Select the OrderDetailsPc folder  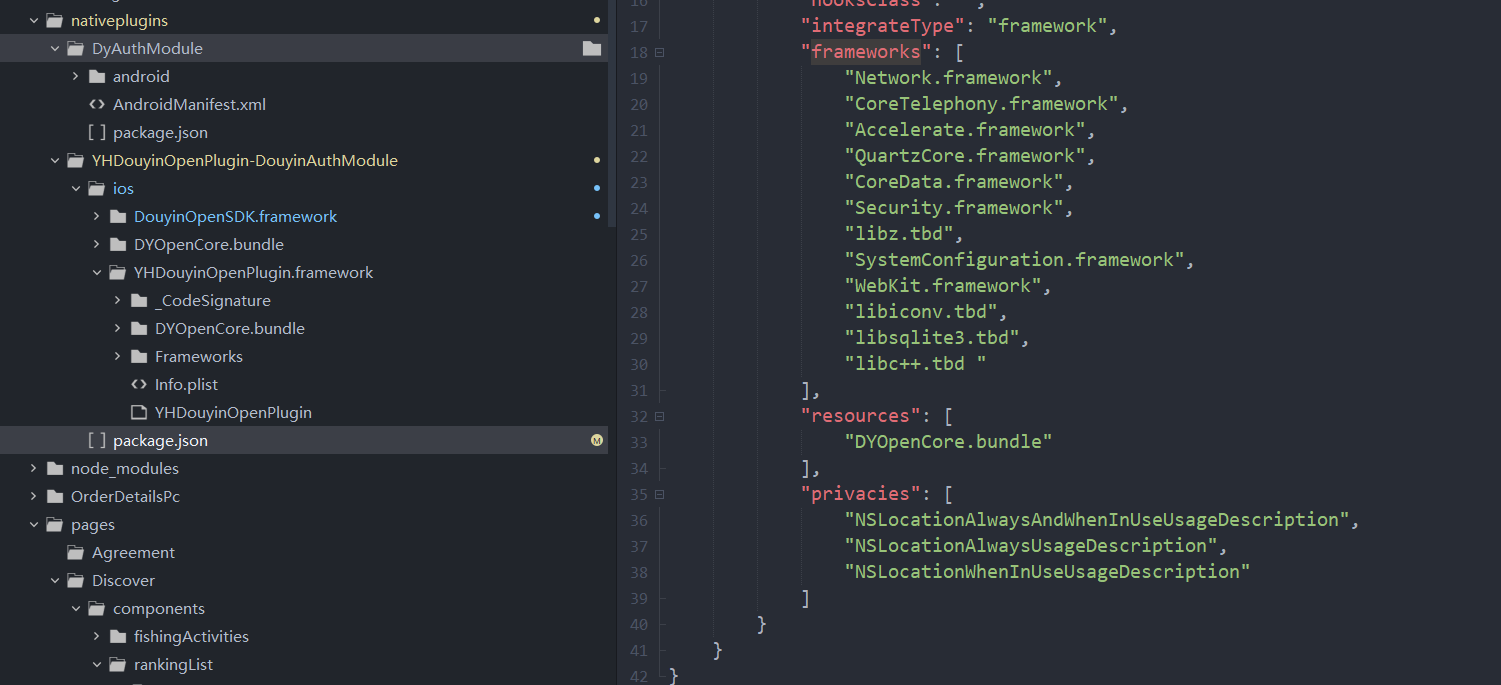(x=125, y=496)
